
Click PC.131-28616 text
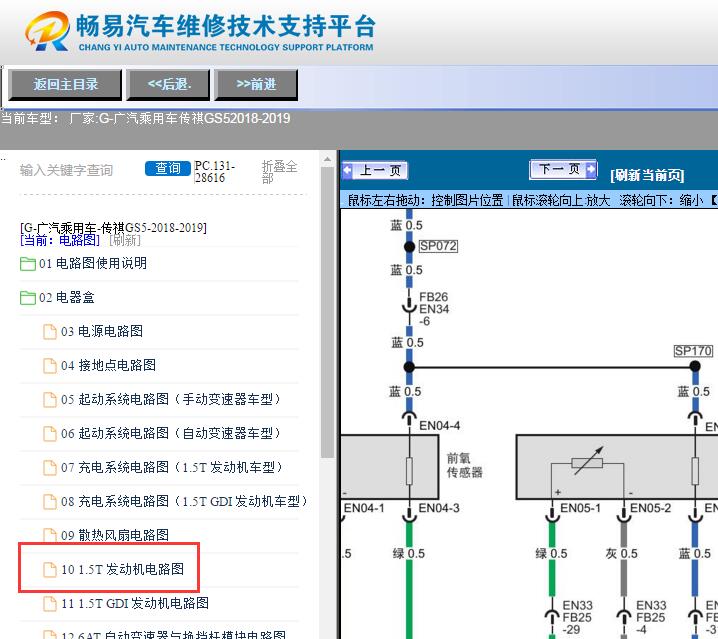click(214, 172)
